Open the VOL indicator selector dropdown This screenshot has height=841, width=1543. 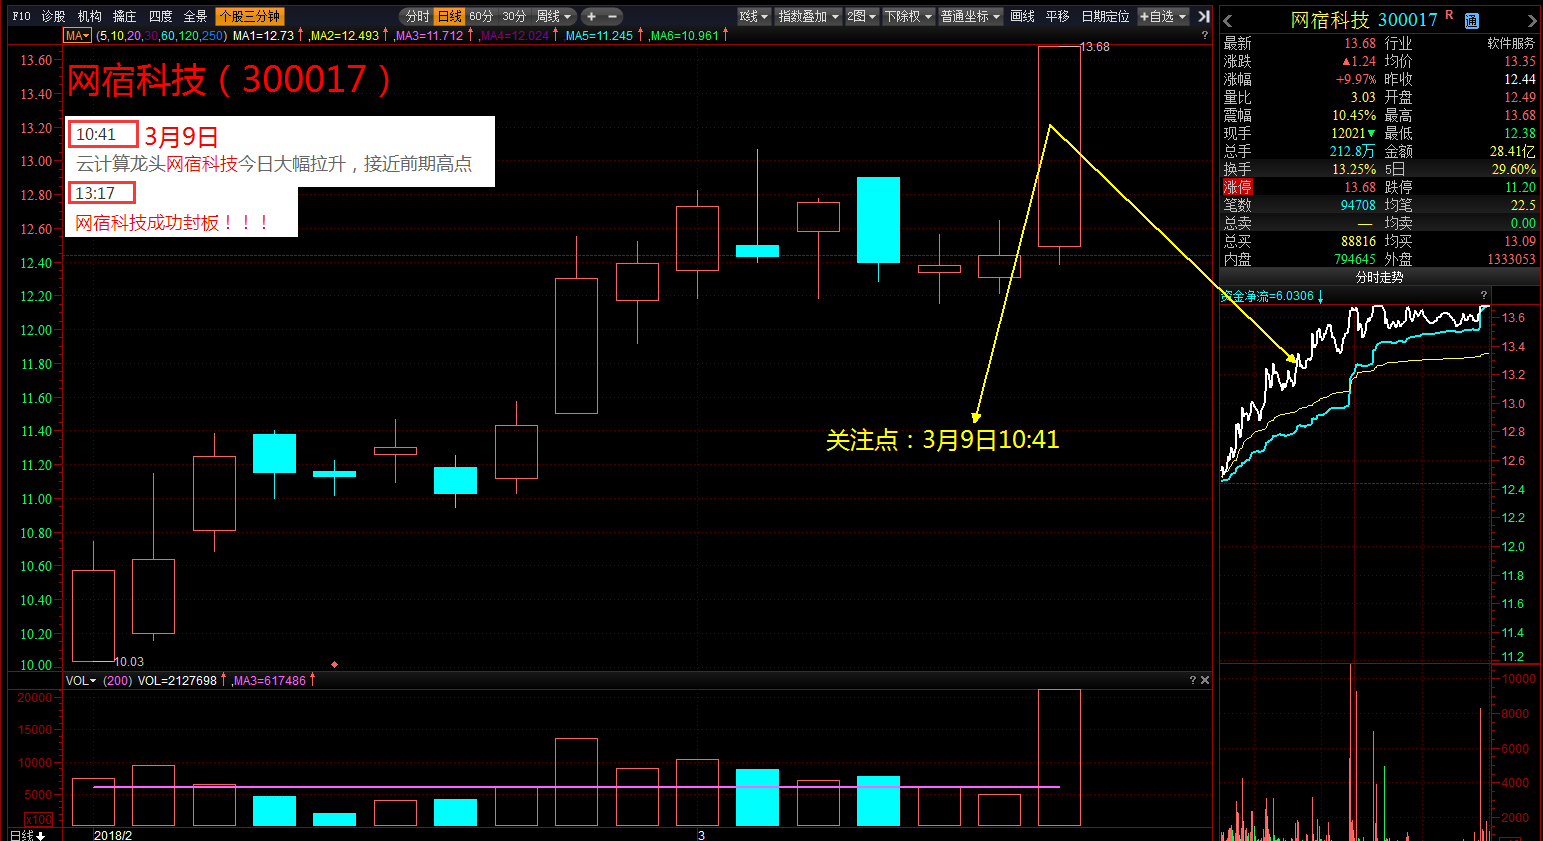pos(81,680)
